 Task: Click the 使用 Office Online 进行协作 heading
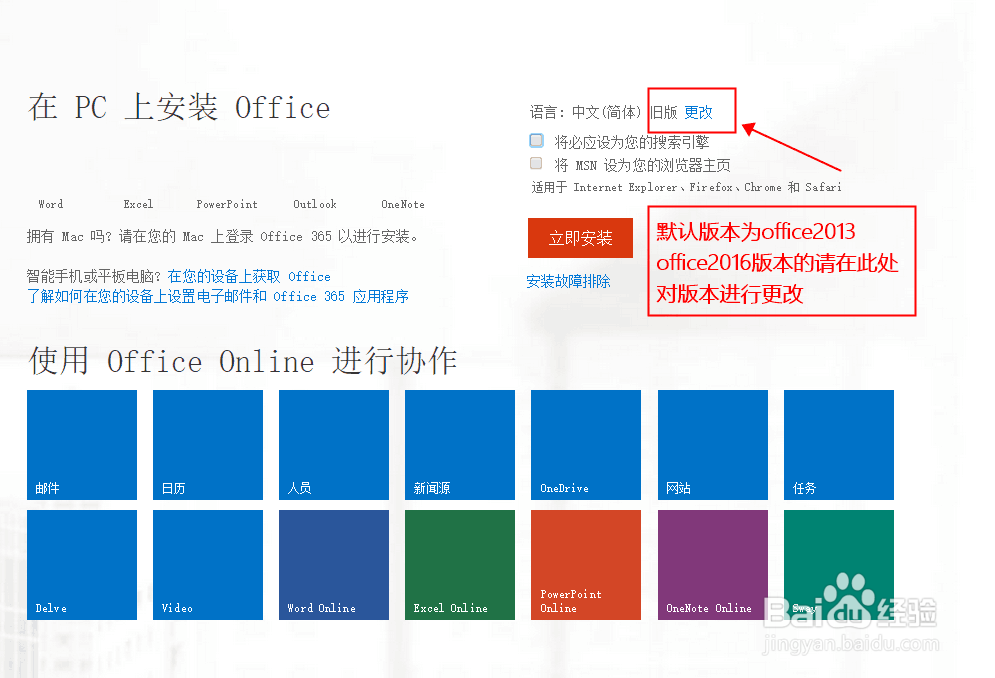click(x=242, y=361)
